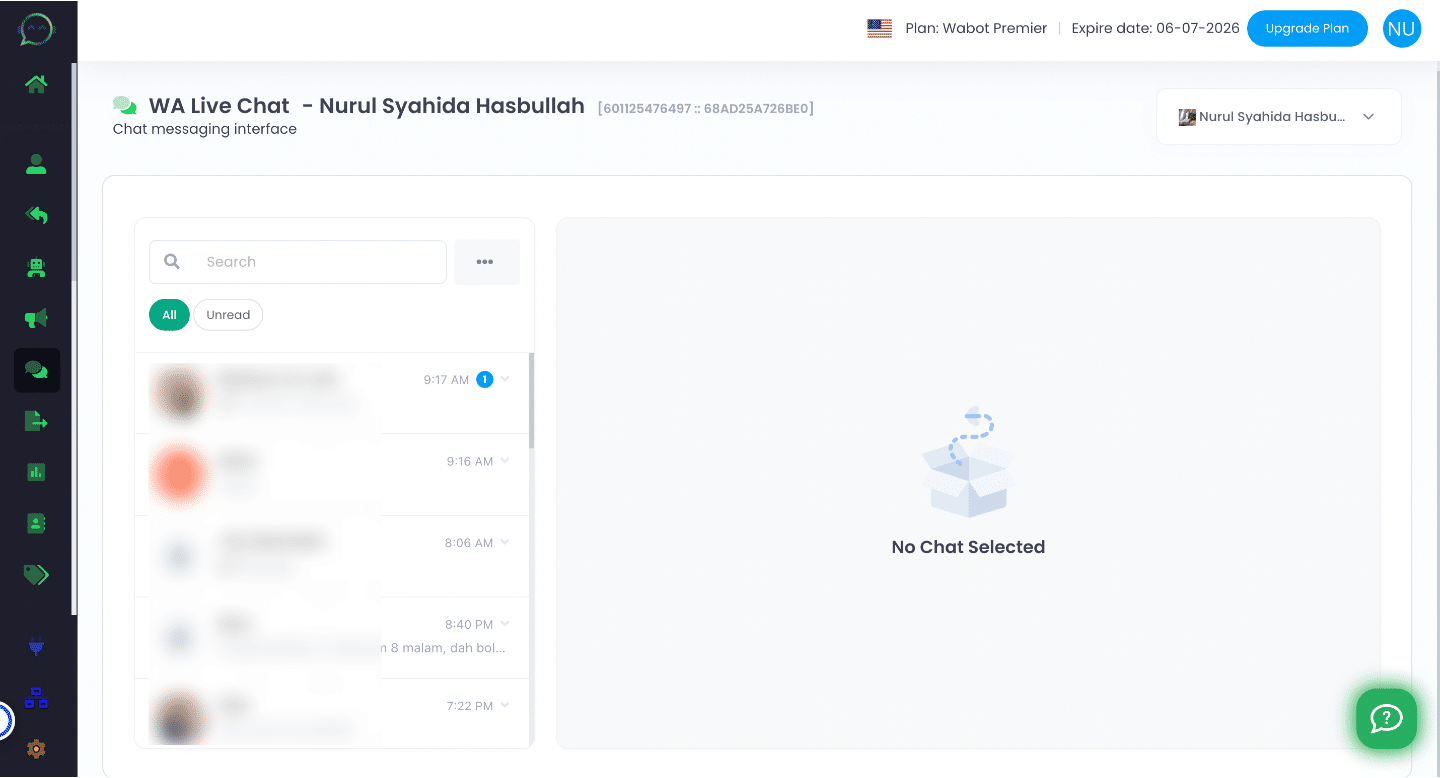1440x778 pixels.
Task: Open the broadcast megaphone icon in sidebar
Action: tap(36, 318)
